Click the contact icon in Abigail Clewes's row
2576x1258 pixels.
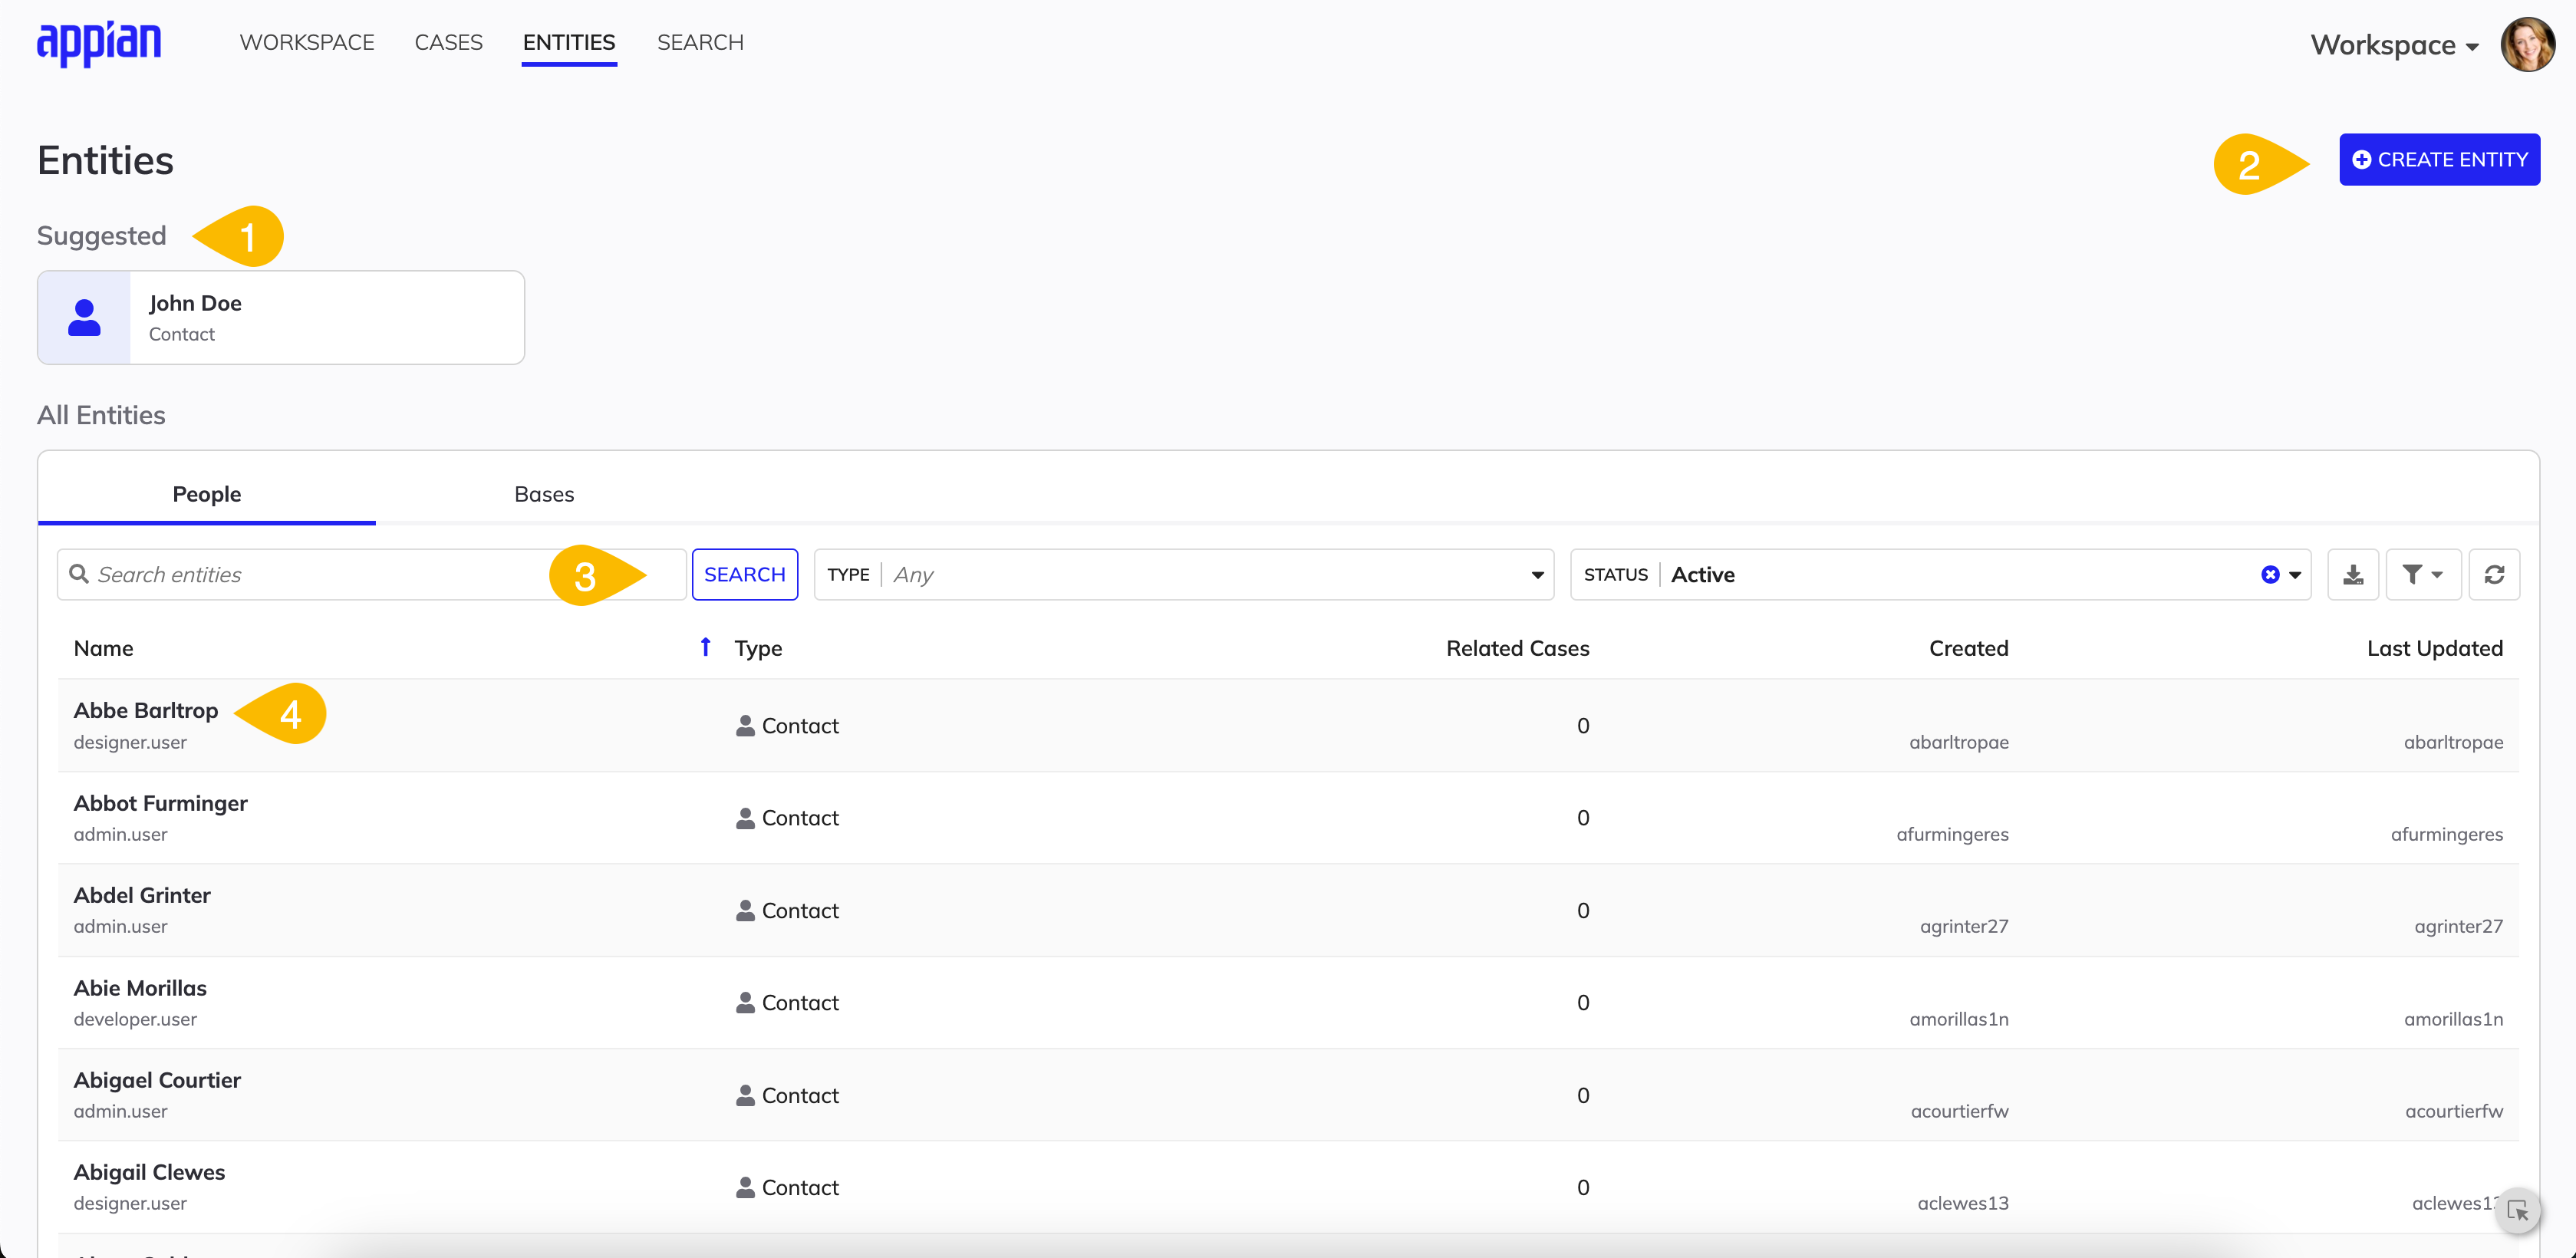click(x=745, y=1188)
